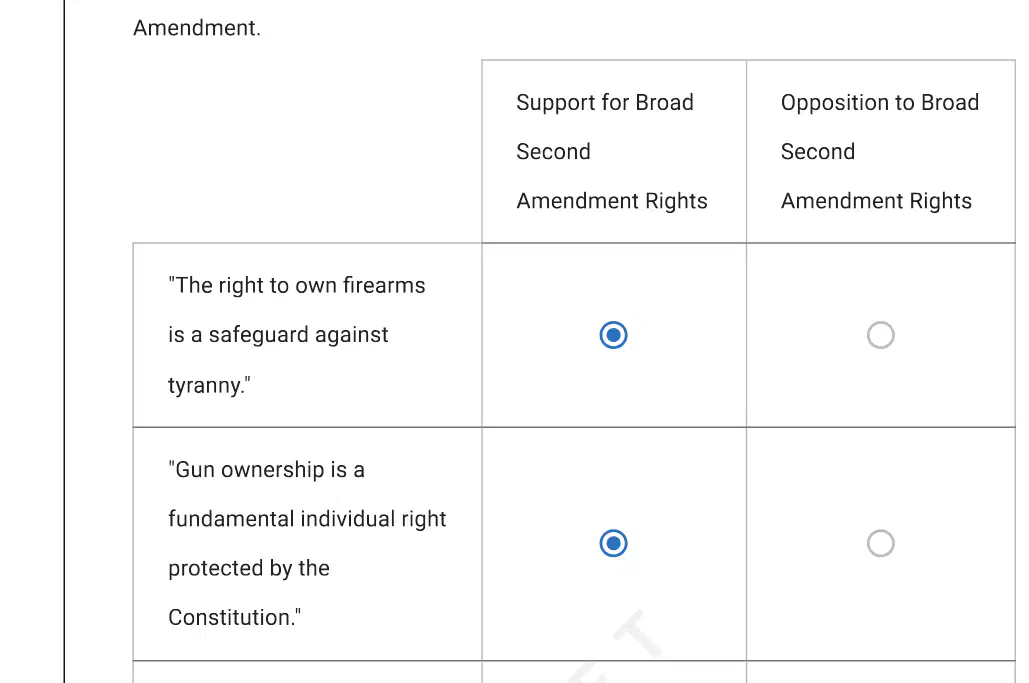Viewport: 1029px width, 683px height.
Task: Click the word 'tyranny.' in first row
Action: [x=209, y=384]
